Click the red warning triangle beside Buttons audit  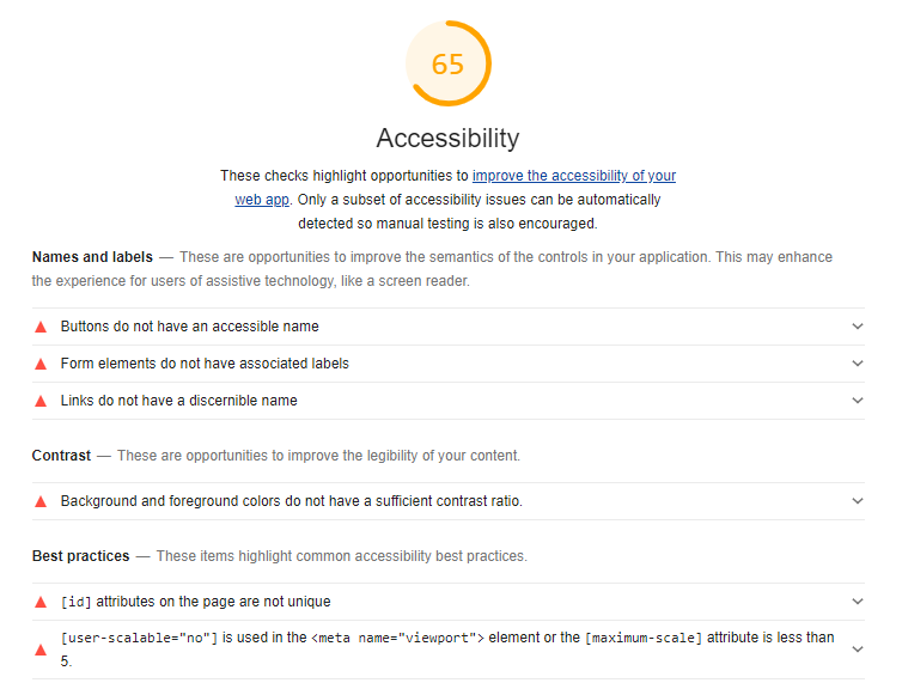point(41,327)
